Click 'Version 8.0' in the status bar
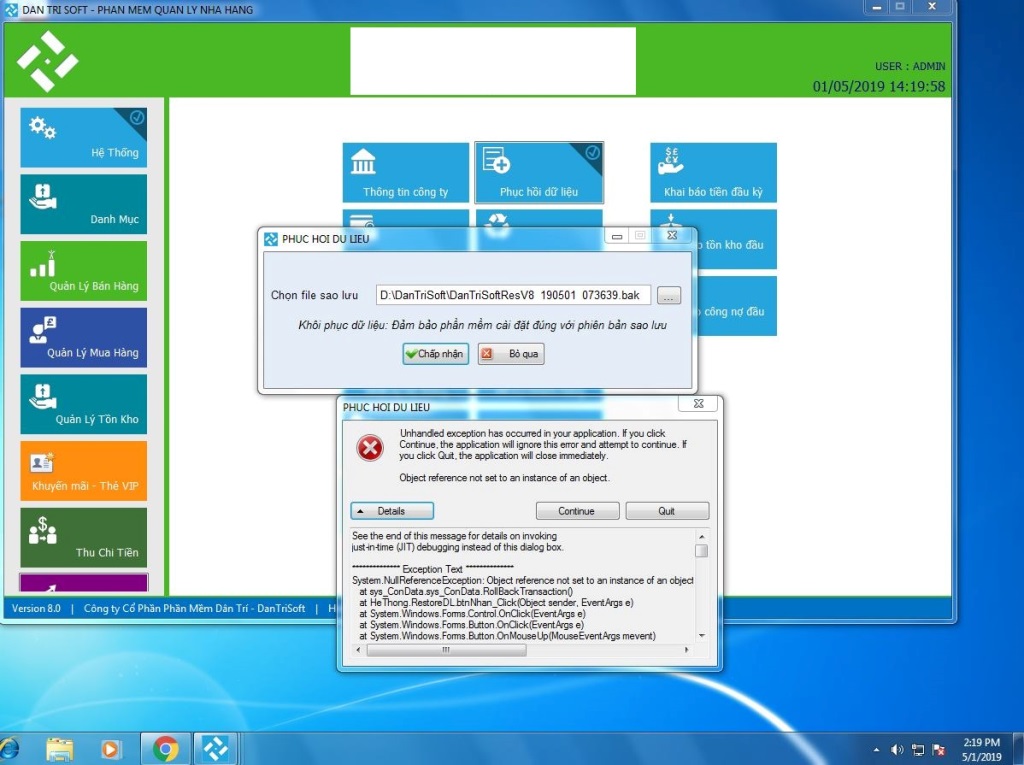 (x=36, y=608)
